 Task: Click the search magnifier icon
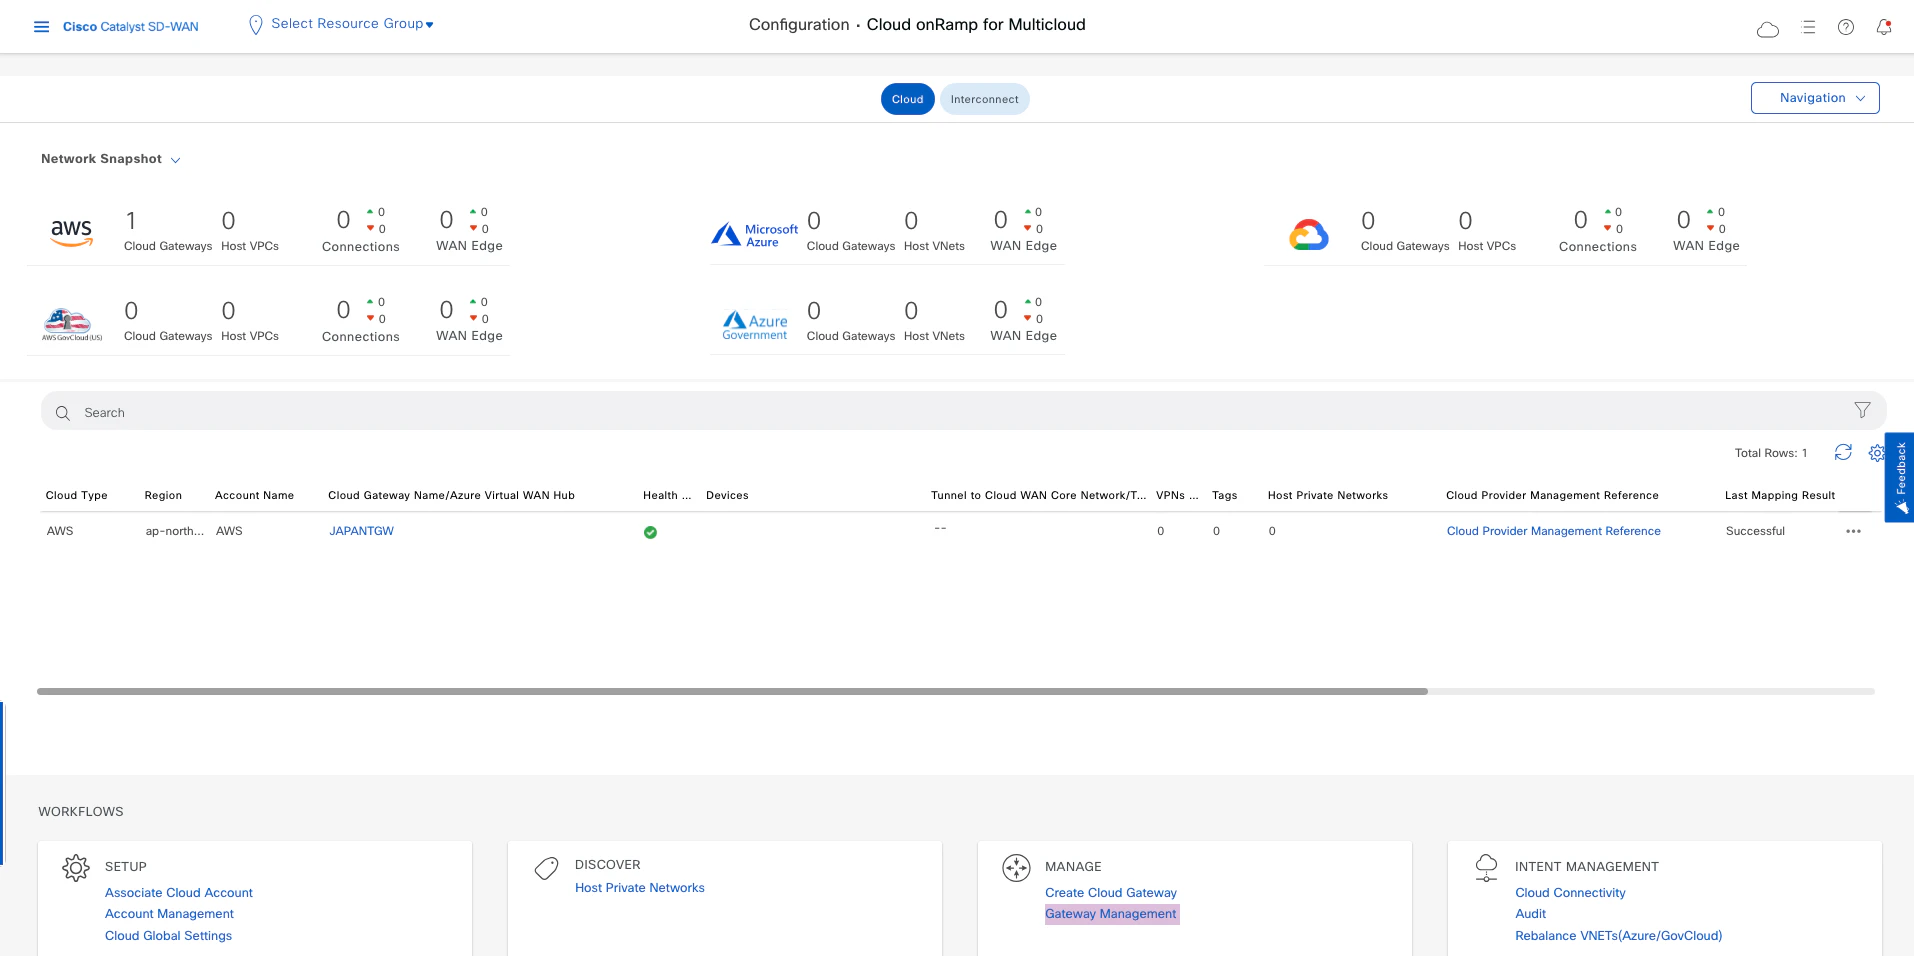tap(63, 413)
